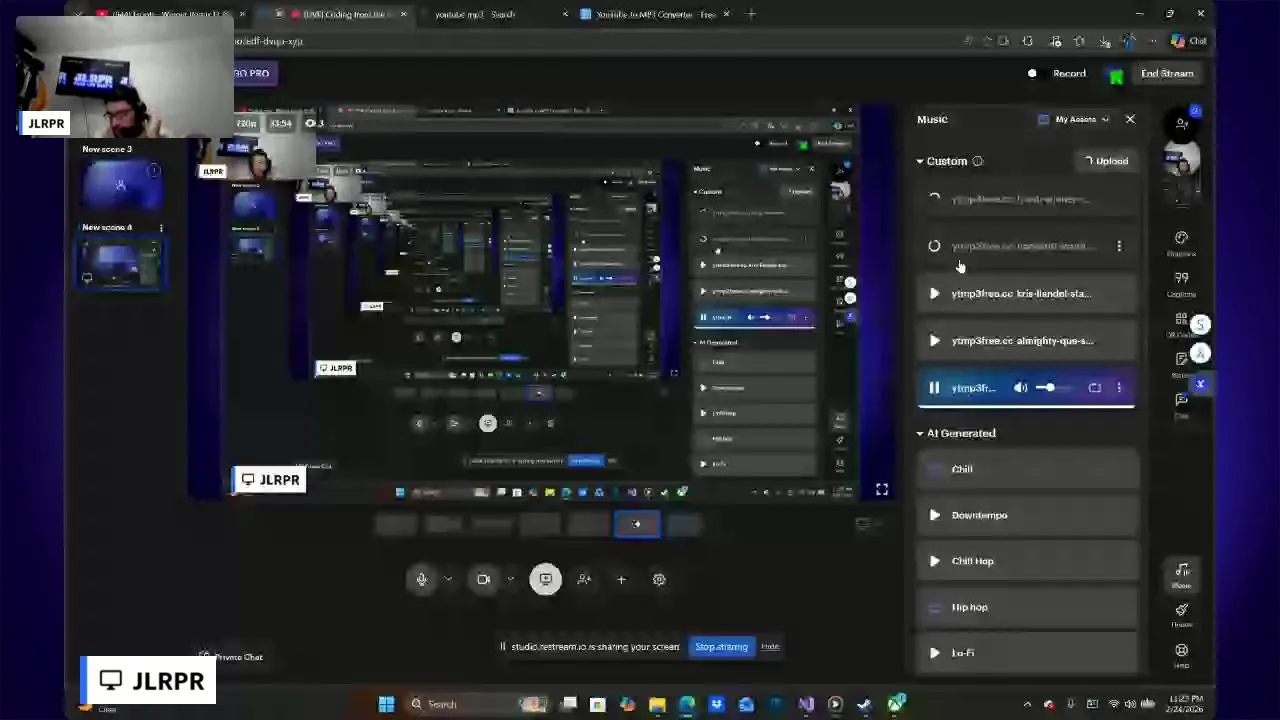Open options menu for the loading second track
Viewport: 1280px width, 720px height.
click(x=1119, y=246)
